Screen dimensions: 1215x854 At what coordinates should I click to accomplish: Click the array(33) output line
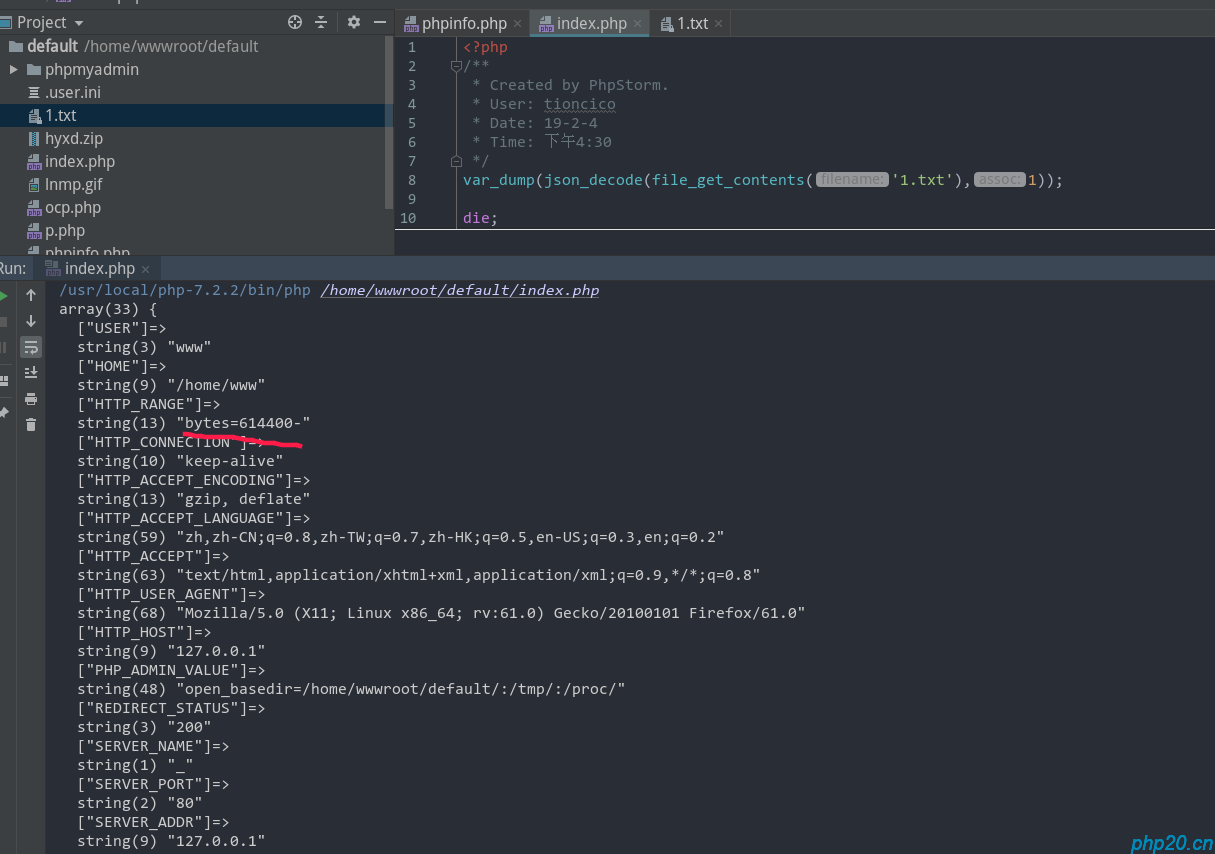(x=108, y=309)
